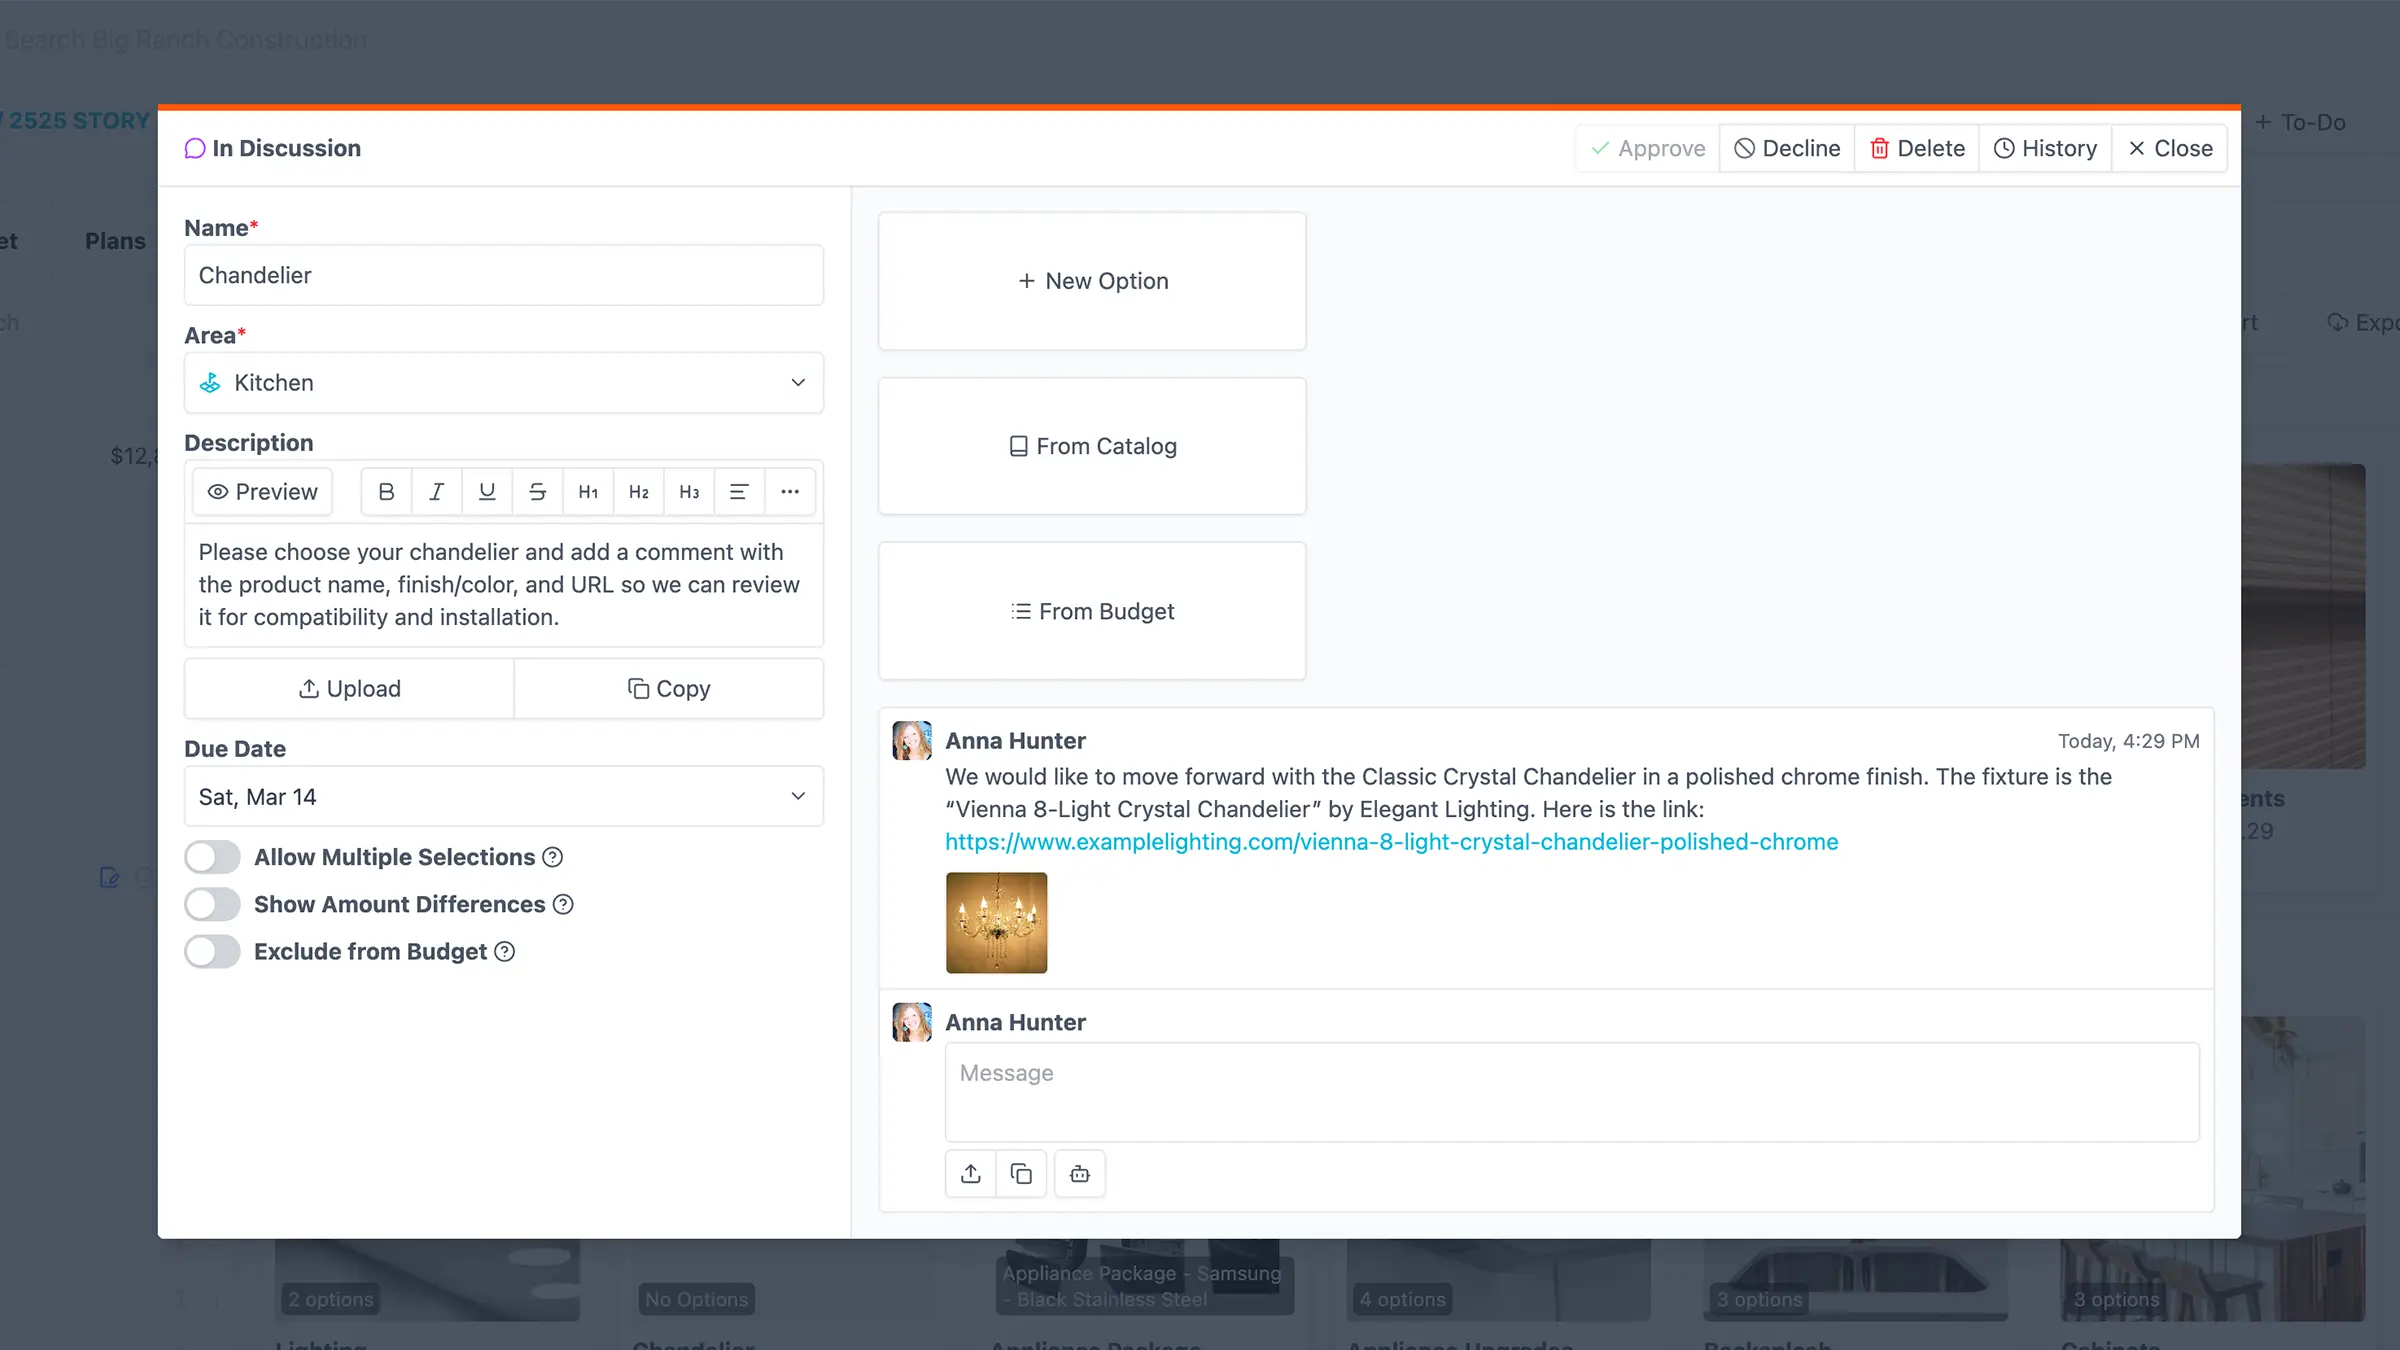Image resolution: width=2400 pixels, height=1350 pixels.
Task: Apply underline formatting in description toolbar
Action: [x=487, y=491]
